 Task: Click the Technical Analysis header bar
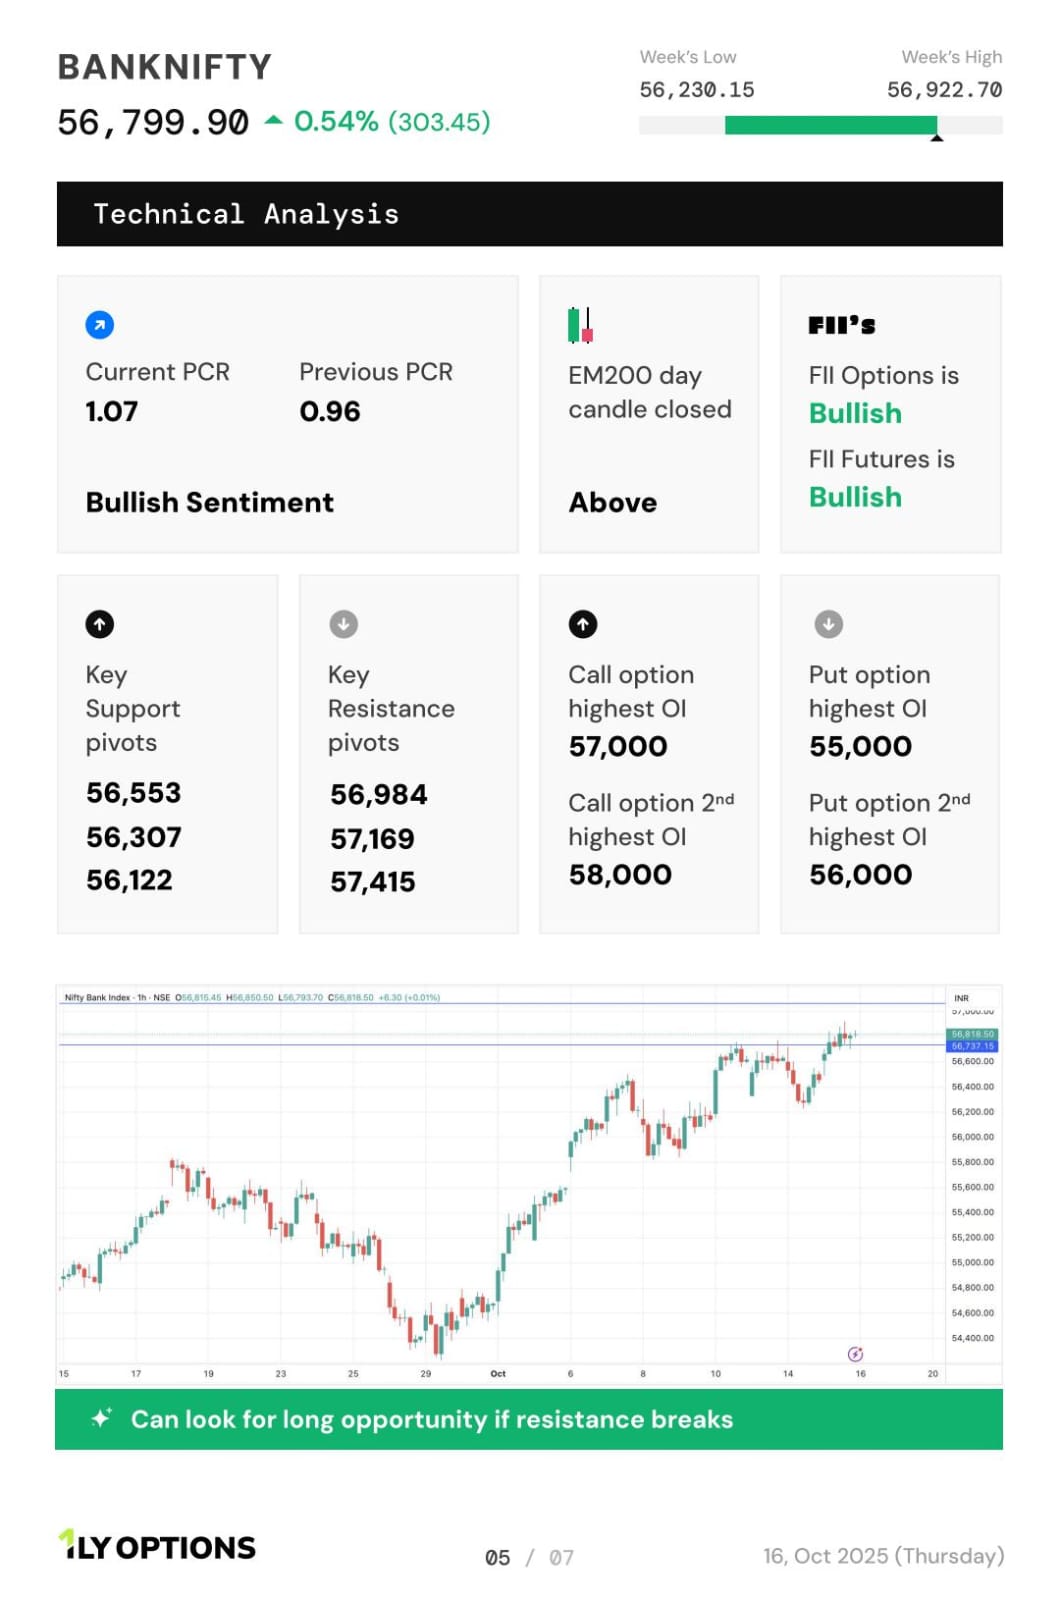(x=529, y=214)
